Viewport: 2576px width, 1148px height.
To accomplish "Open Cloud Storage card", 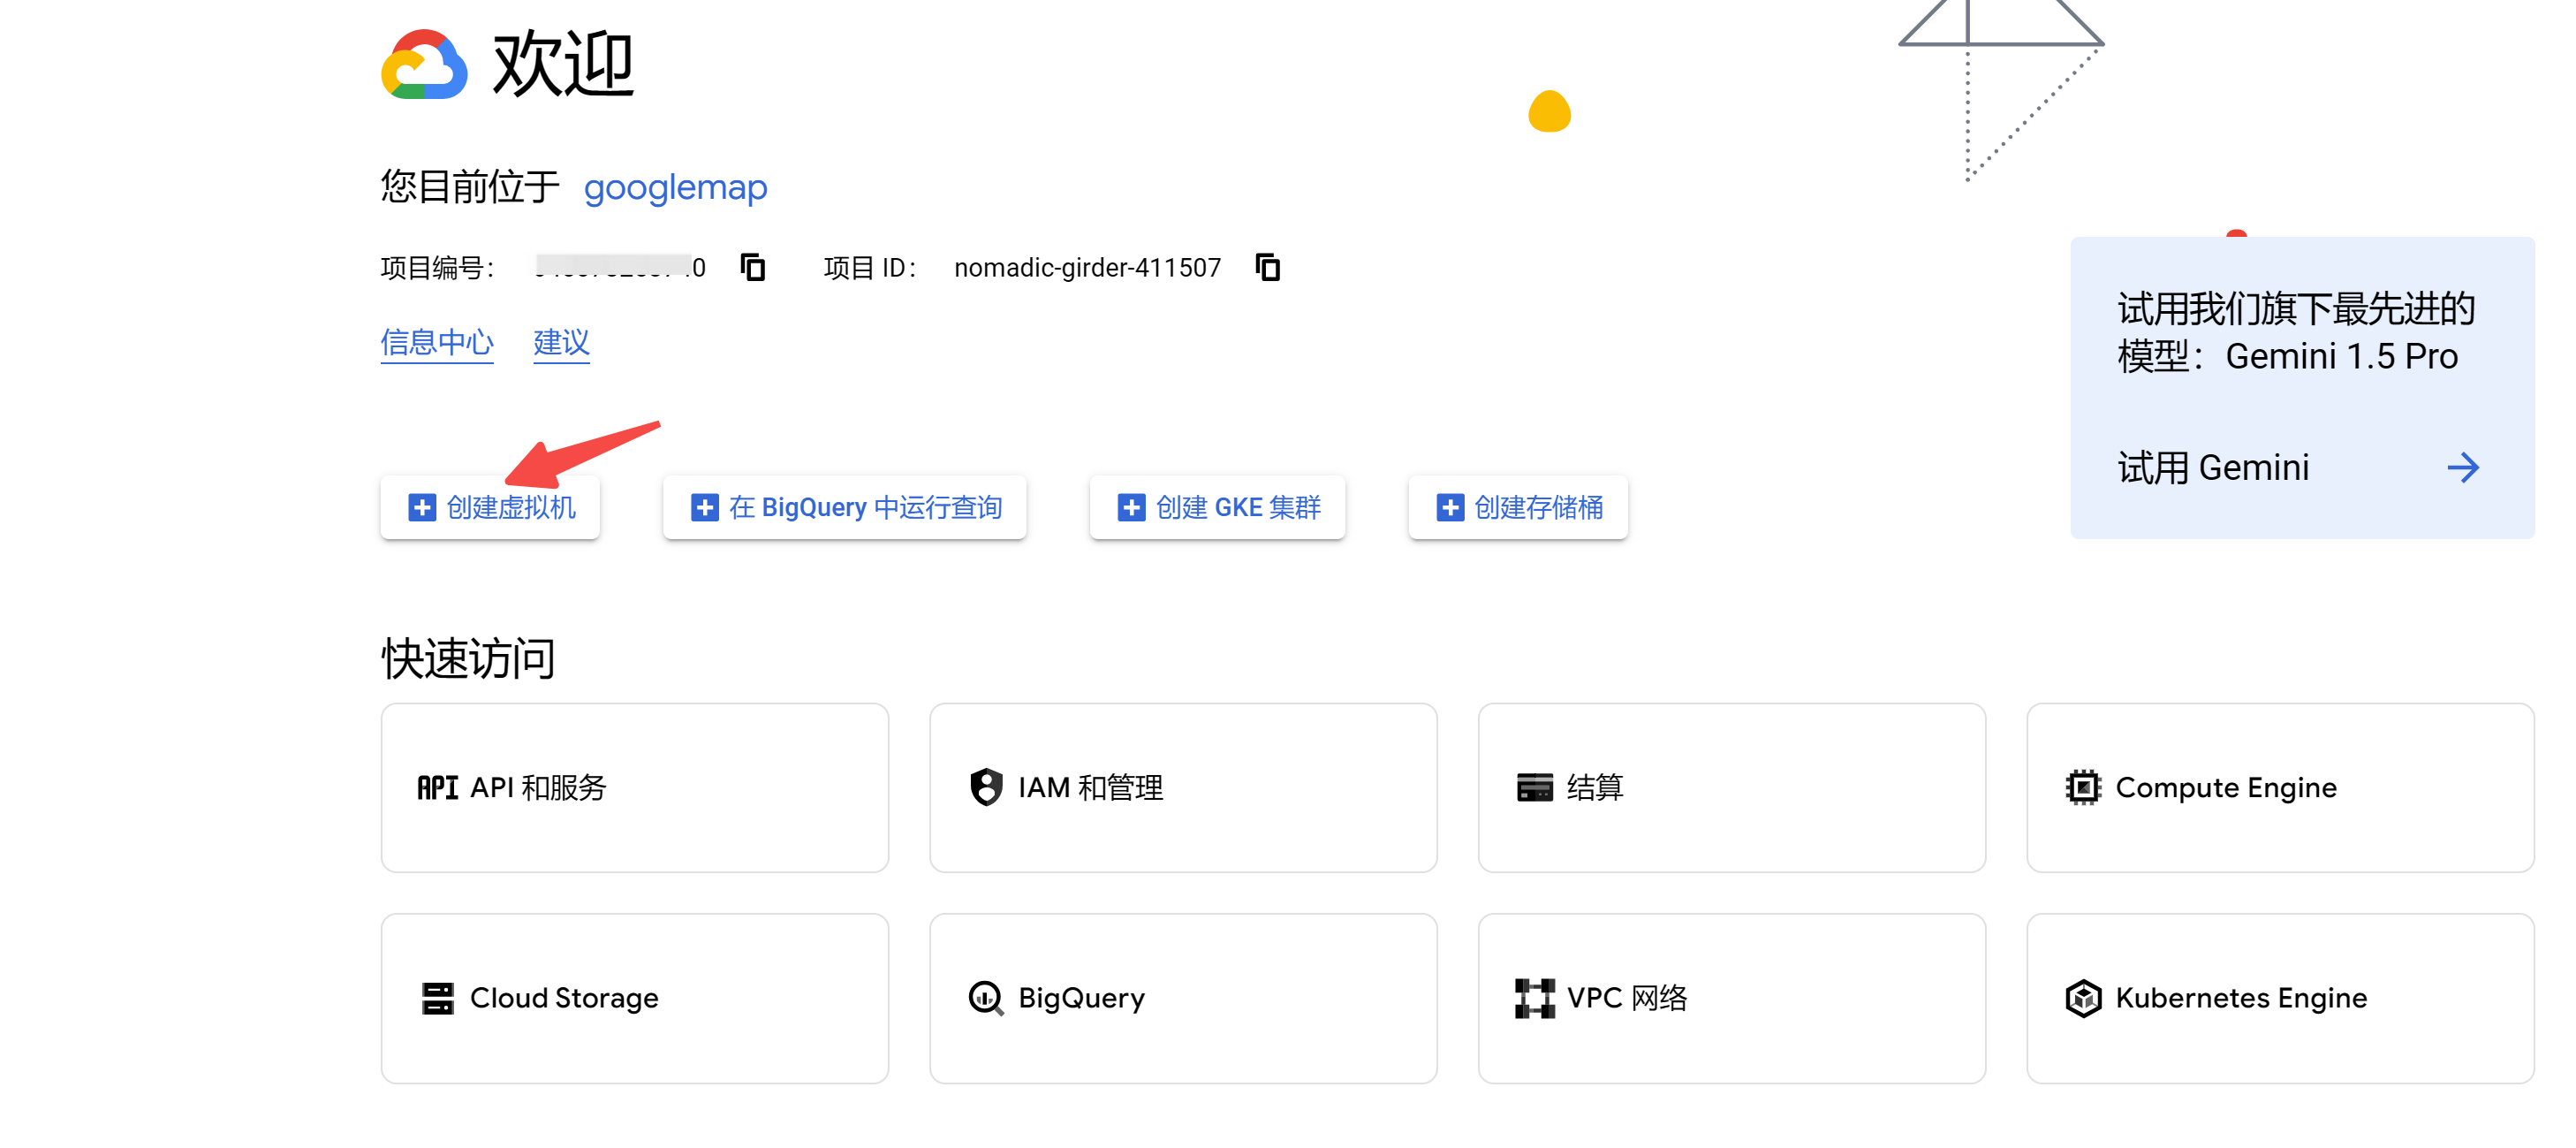I will pyautogui.click(x=634, y=998).
